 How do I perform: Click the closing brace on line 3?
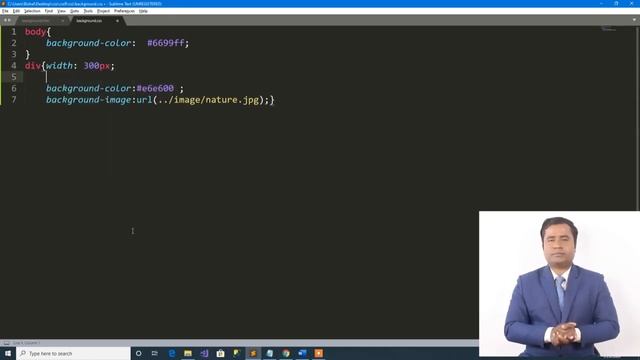click(x=27, y=54)
